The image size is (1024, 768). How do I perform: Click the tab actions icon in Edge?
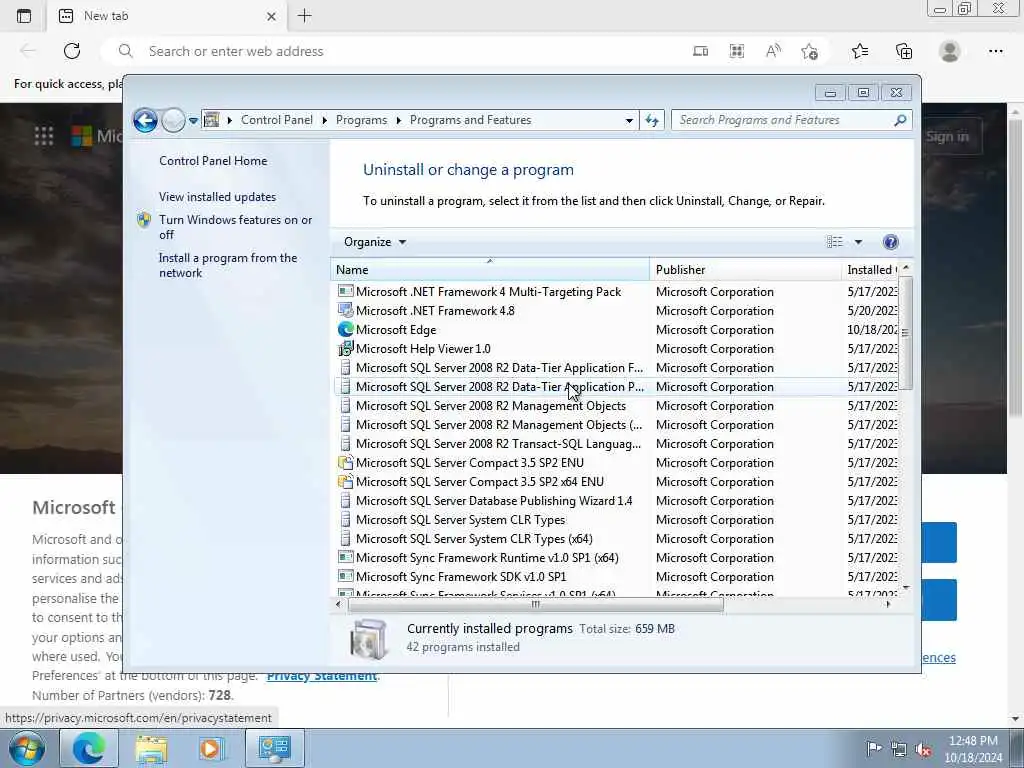tap(24, 16)
